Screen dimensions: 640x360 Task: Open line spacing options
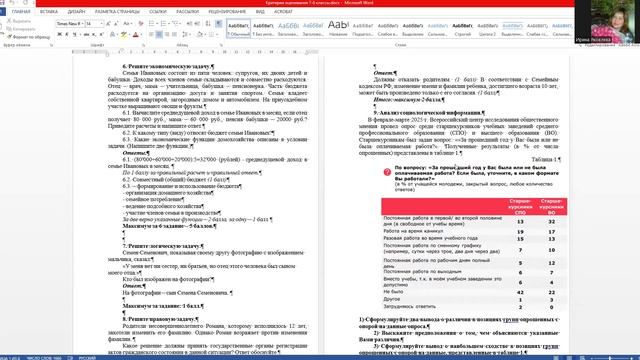pos(186,34)
